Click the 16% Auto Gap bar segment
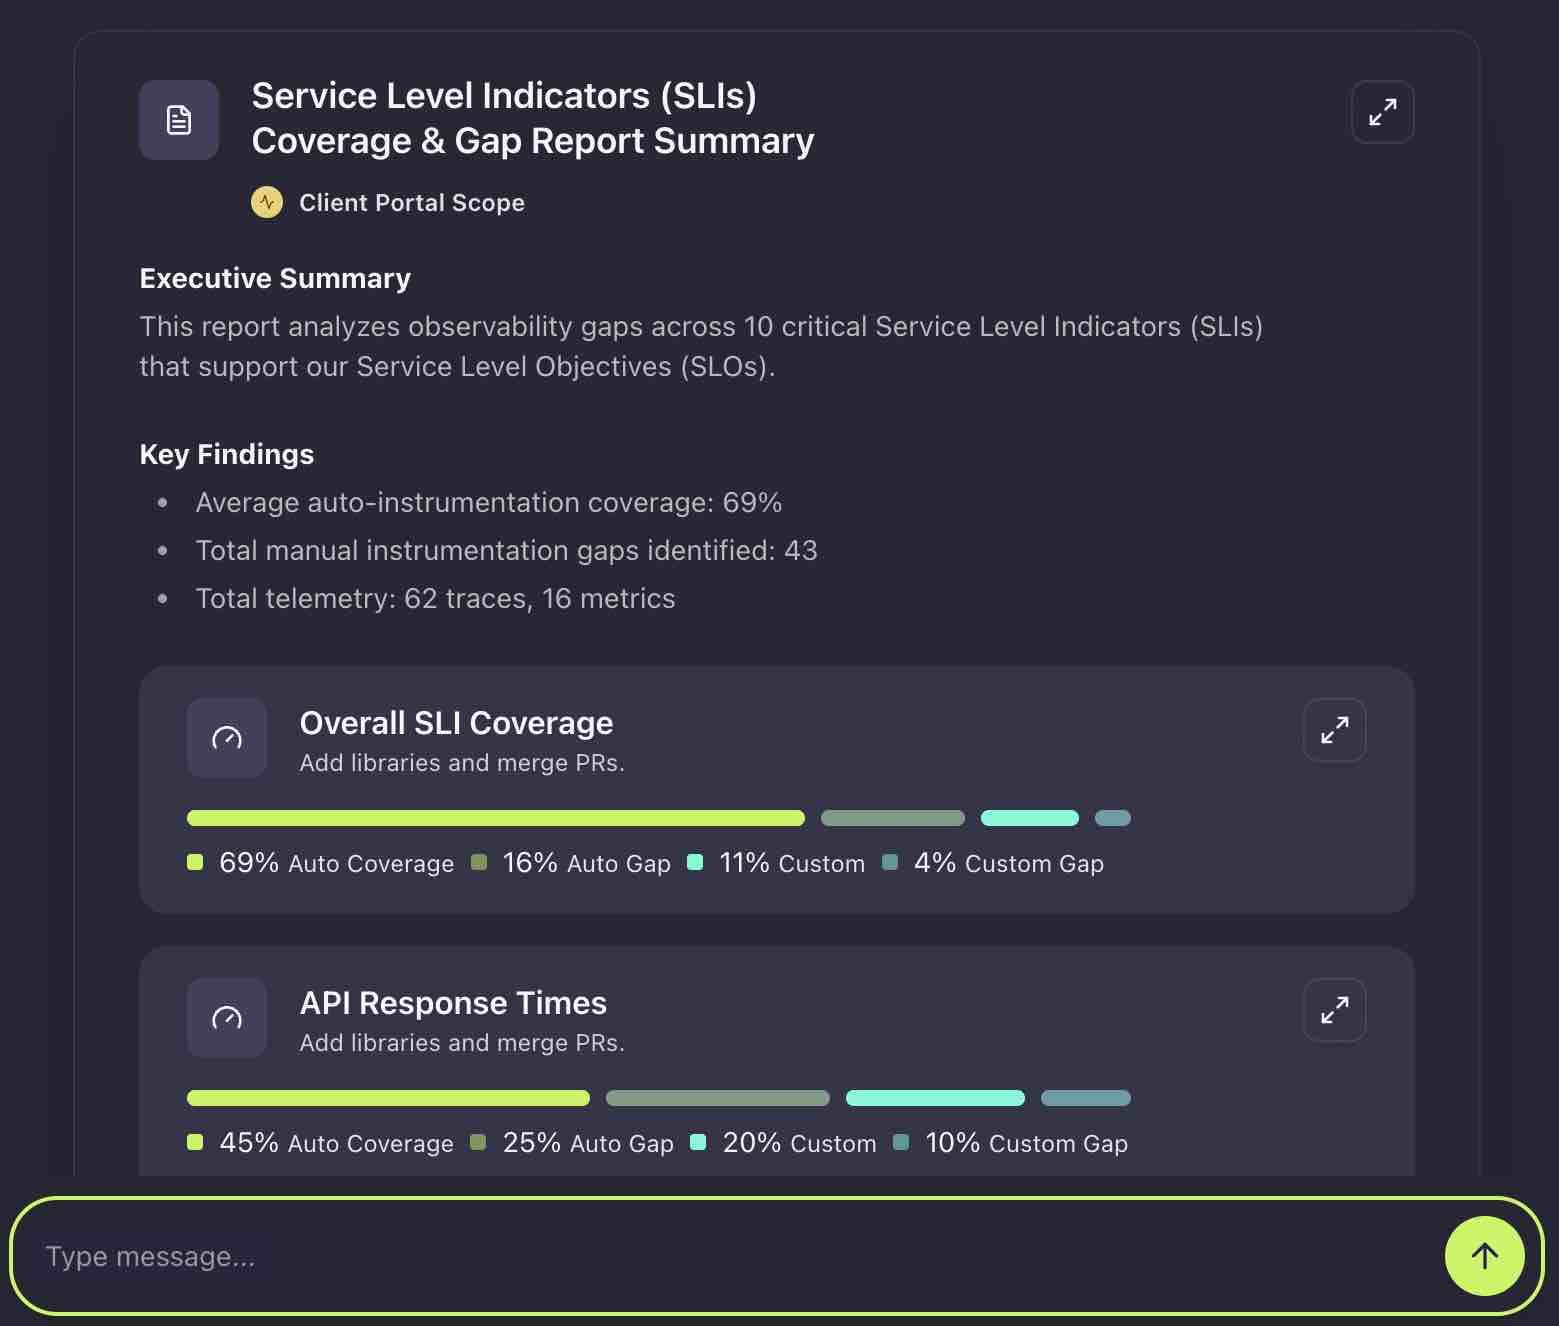 [892, 818]
